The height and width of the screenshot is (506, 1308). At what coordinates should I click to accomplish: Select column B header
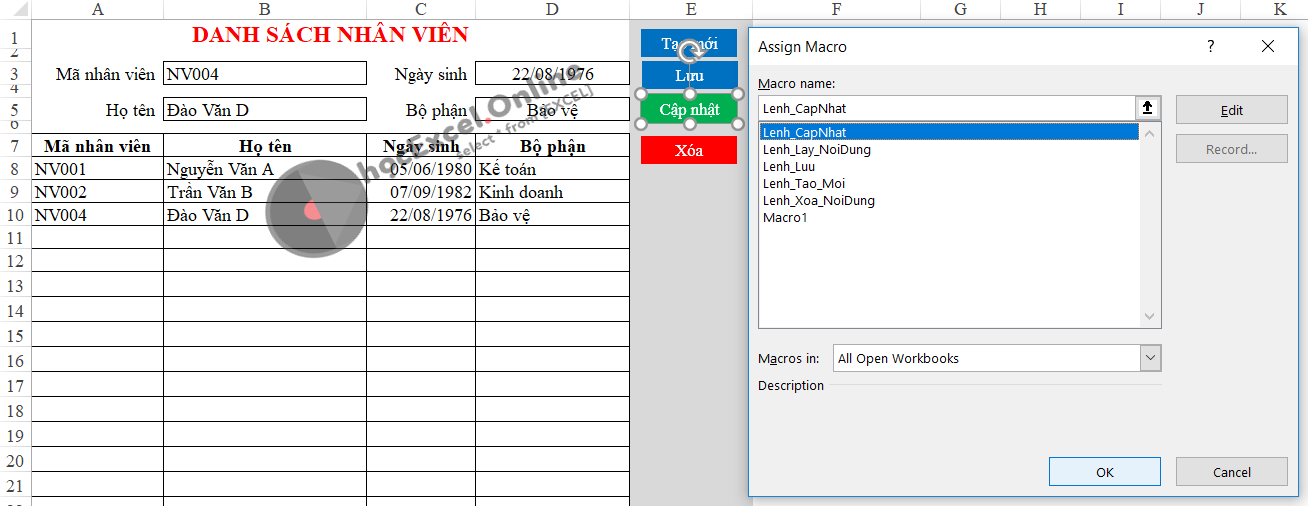264,9
